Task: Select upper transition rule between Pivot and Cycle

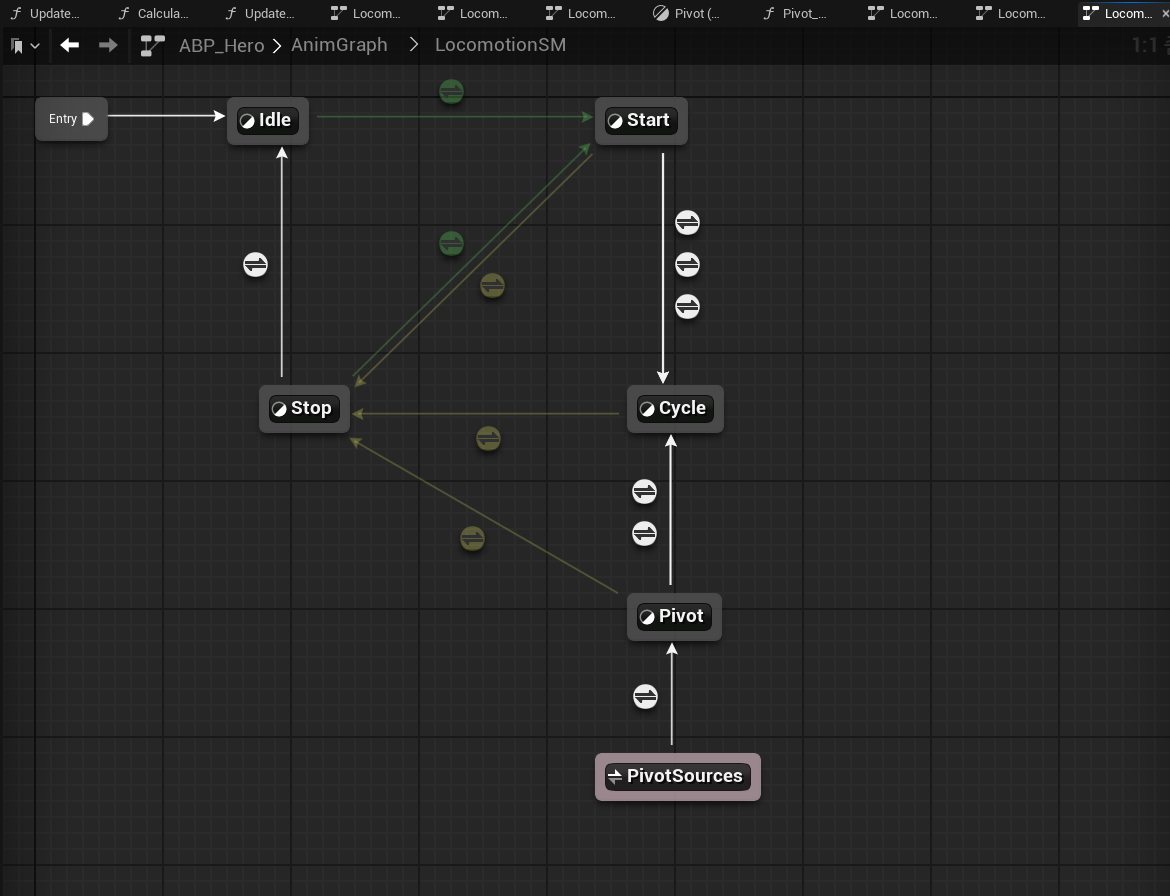Action: 644,492
